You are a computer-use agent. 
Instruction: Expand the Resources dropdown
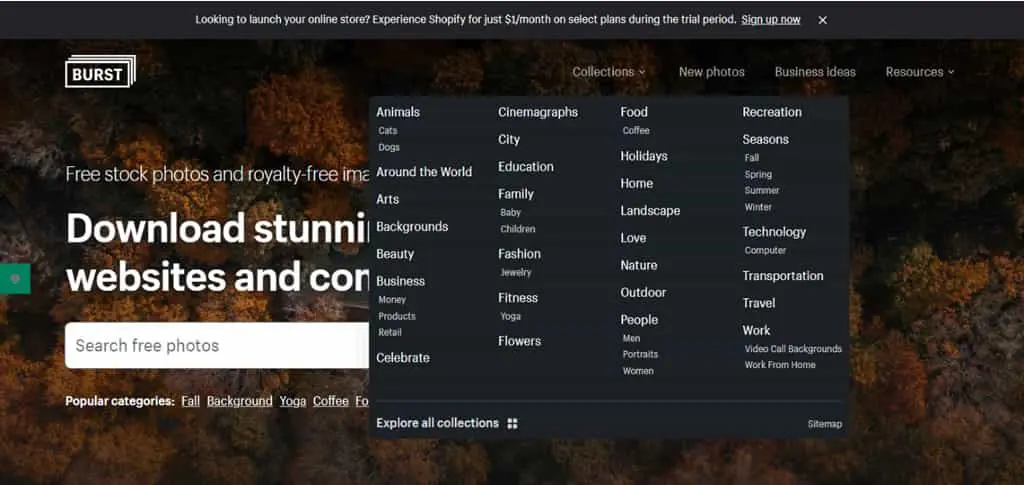click(920, 72)
